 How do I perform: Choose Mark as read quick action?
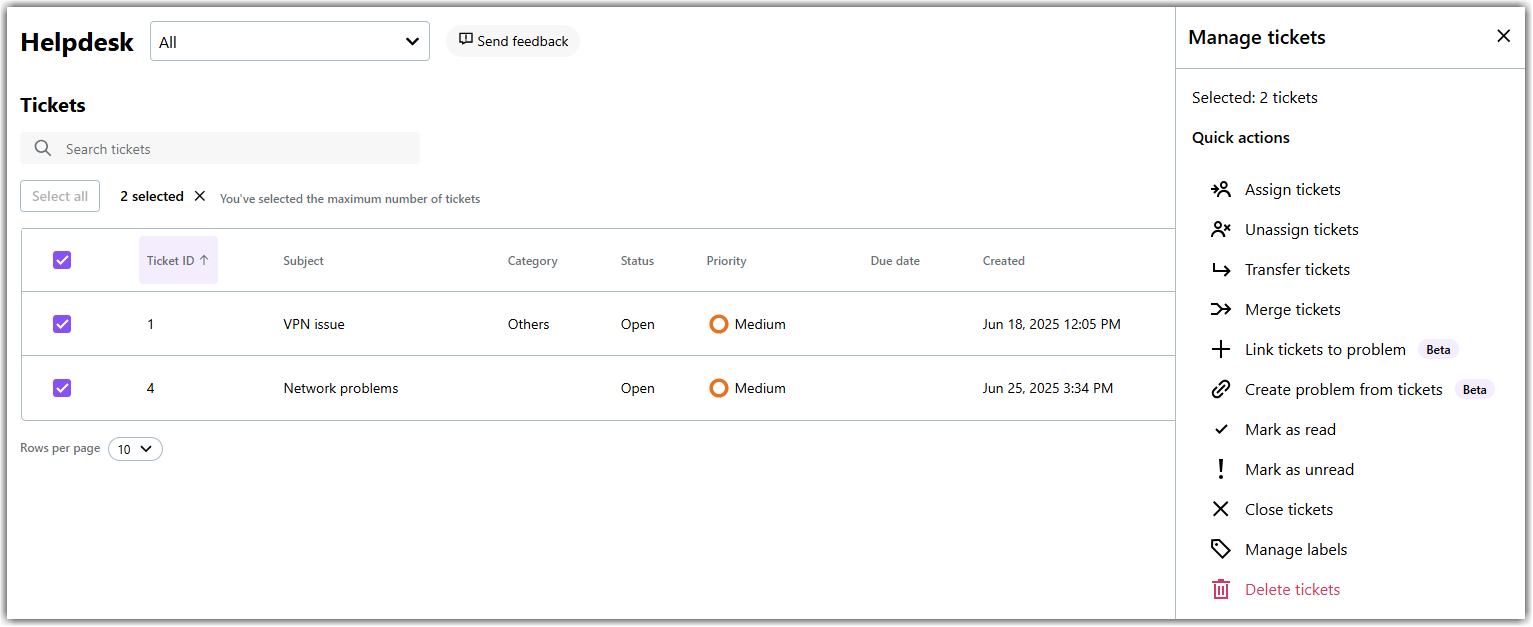tap(1289, 429)
